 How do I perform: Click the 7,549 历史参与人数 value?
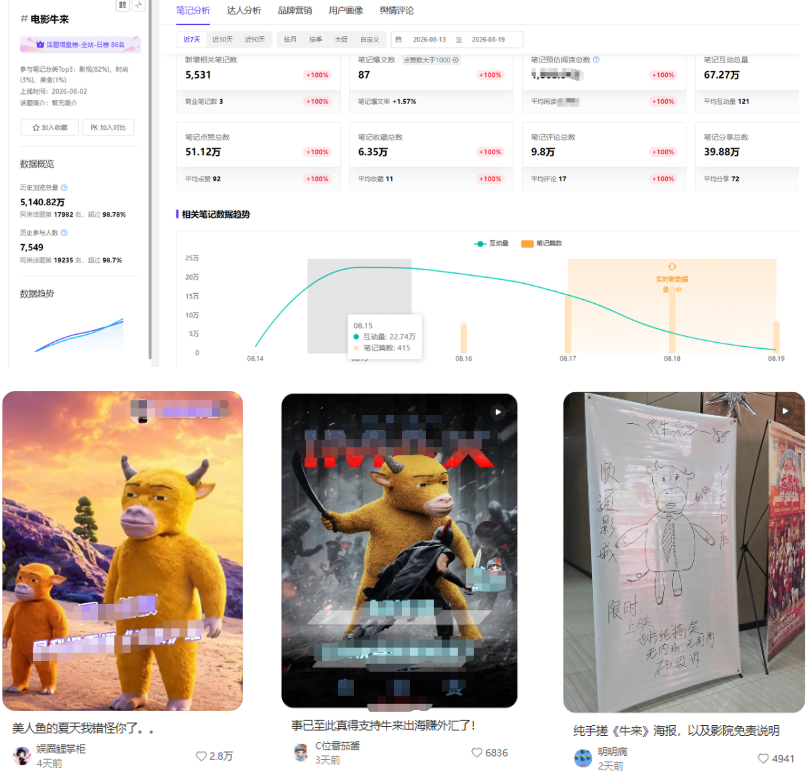click(x=32, y=247)
